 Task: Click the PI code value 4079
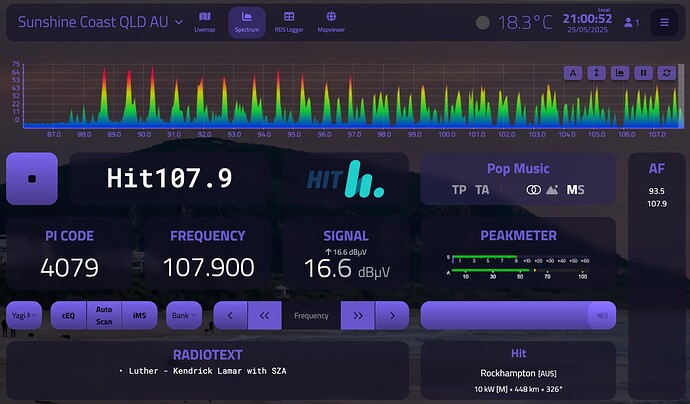click(70, 268)
